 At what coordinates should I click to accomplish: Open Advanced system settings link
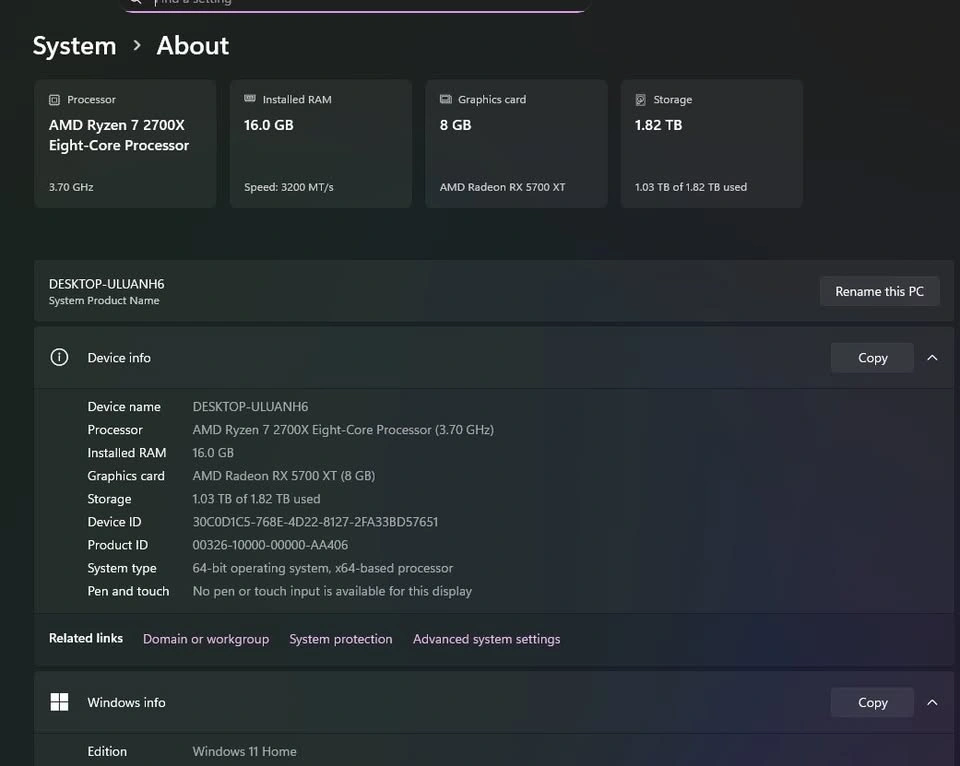coord(486,639)
